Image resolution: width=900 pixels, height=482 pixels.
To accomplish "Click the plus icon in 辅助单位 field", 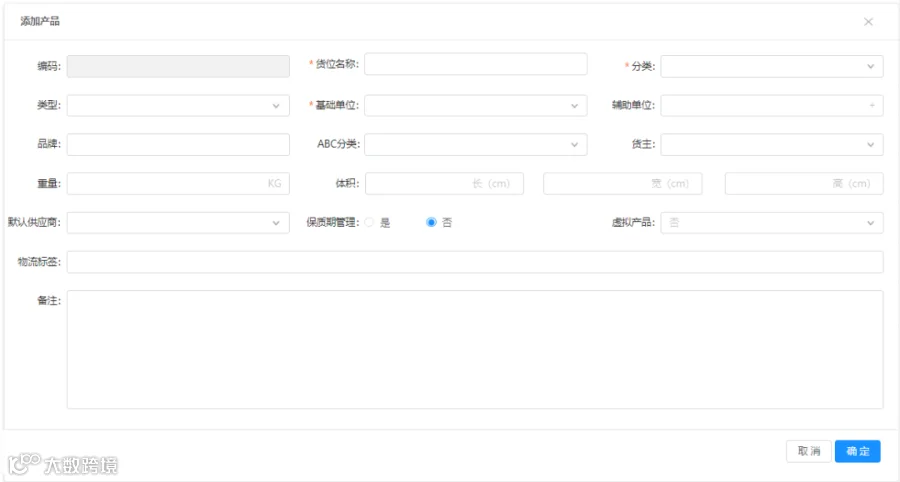I will [x=871, y=105].
